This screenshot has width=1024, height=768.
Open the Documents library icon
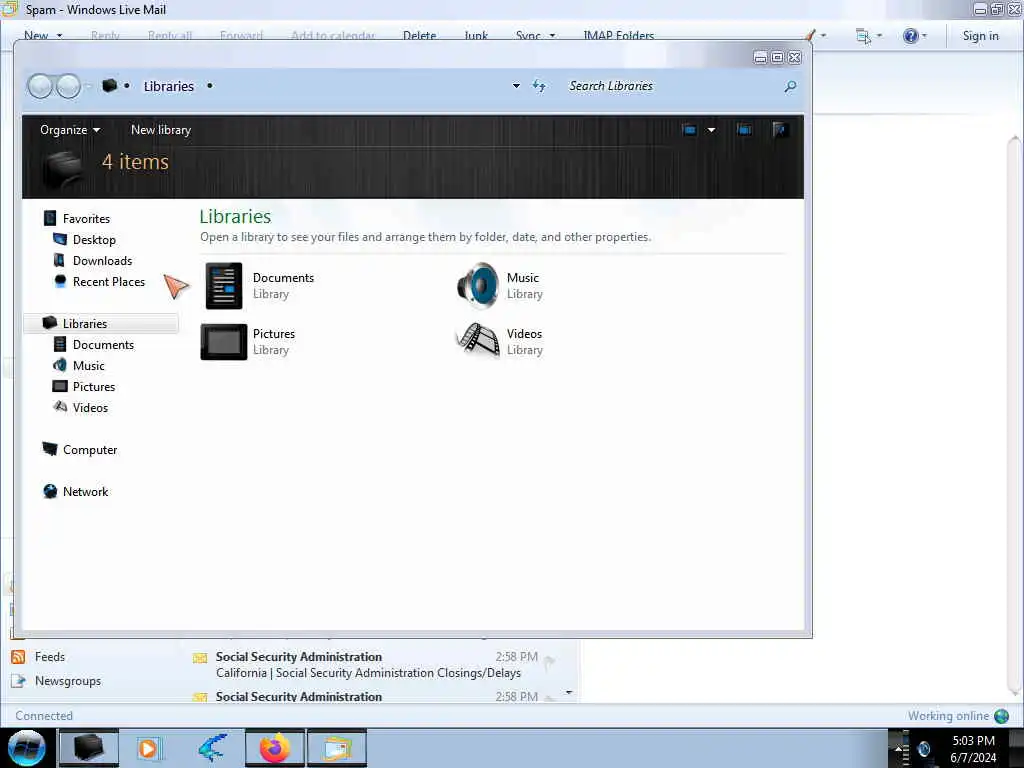point(223,285)
